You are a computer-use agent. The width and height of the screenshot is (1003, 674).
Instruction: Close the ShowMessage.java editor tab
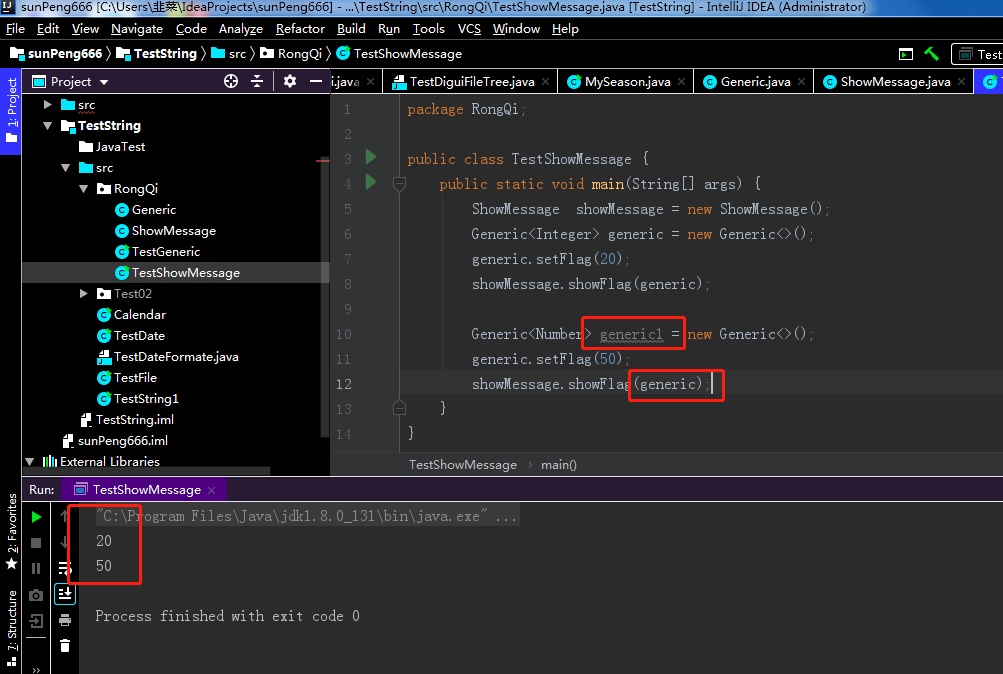pos(961,82)
